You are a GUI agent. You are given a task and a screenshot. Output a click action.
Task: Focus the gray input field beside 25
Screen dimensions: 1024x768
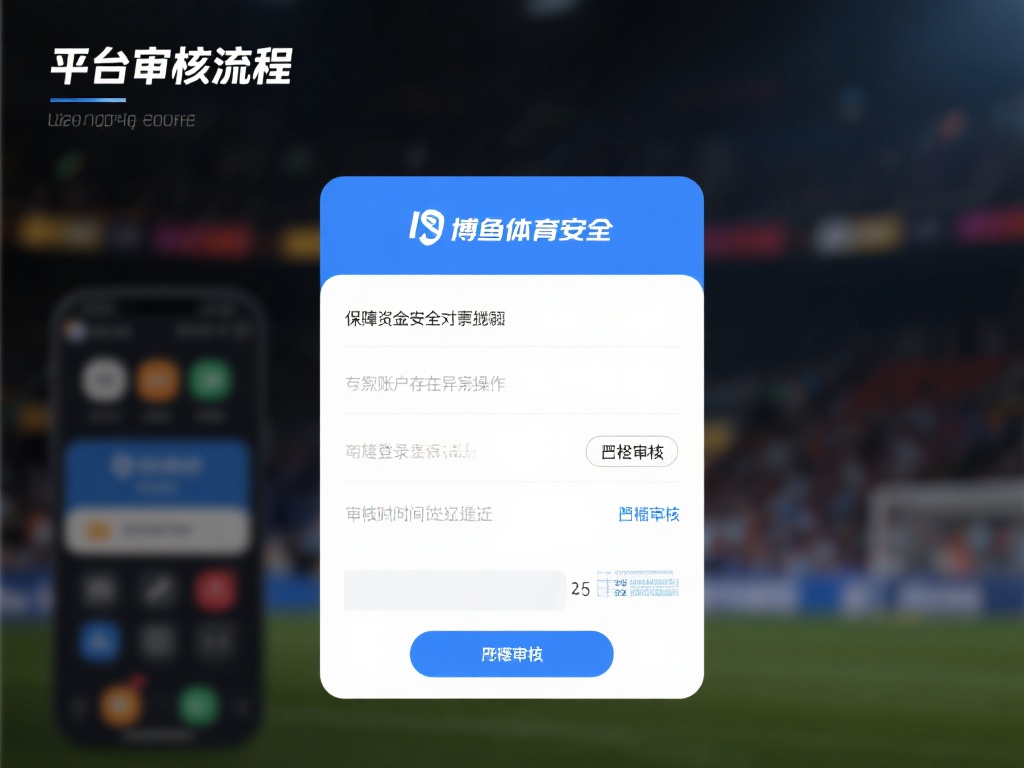[x=455, y=590]
